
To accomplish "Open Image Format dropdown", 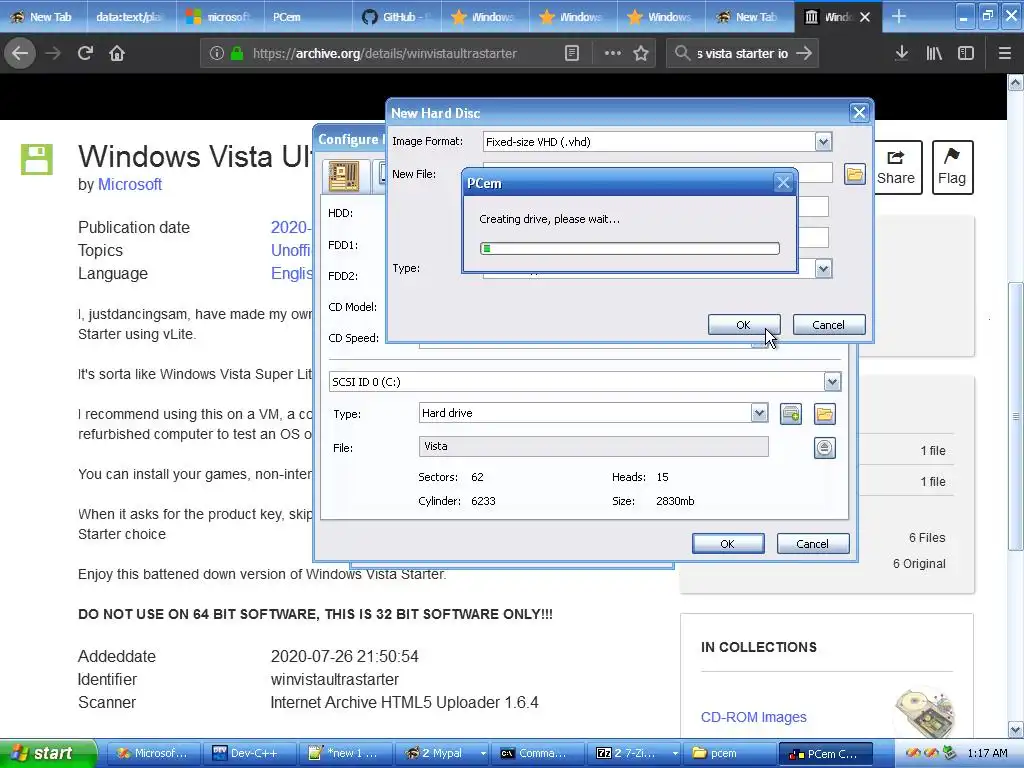I will pyautogui.click(x=823, y=142).
